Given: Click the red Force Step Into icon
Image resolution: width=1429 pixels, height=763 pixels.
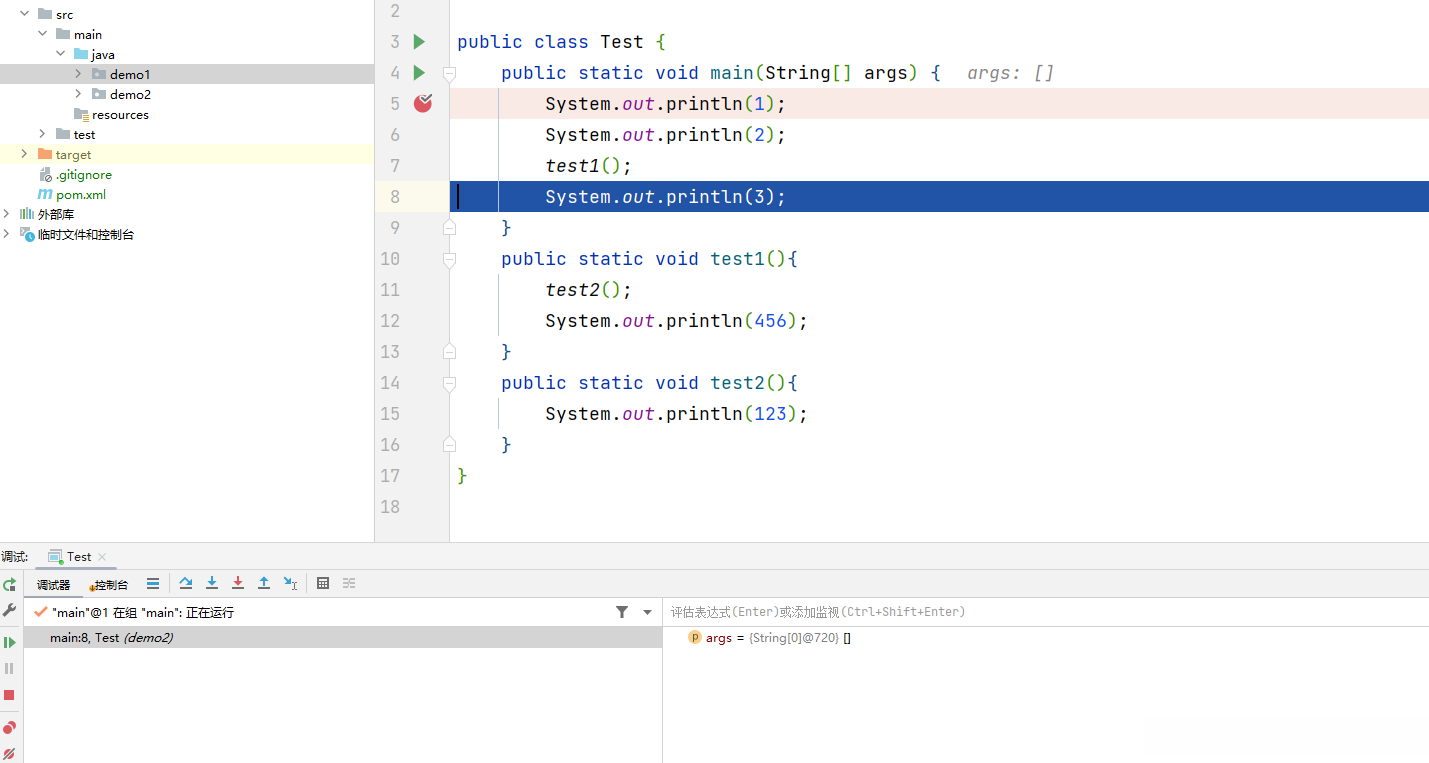Looking at the screenshot, I should [238, 583].
